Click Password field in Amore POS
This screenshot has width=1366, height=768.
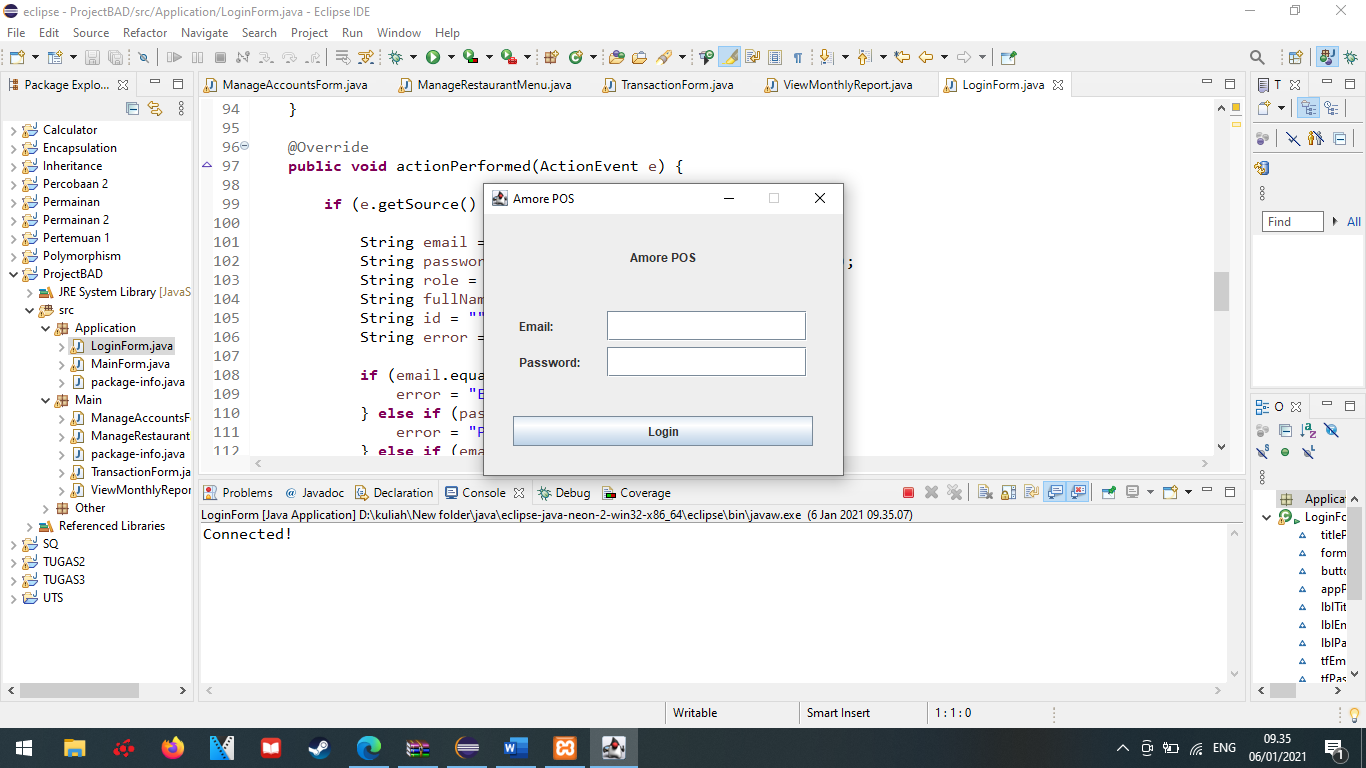[x=706, y=362]
